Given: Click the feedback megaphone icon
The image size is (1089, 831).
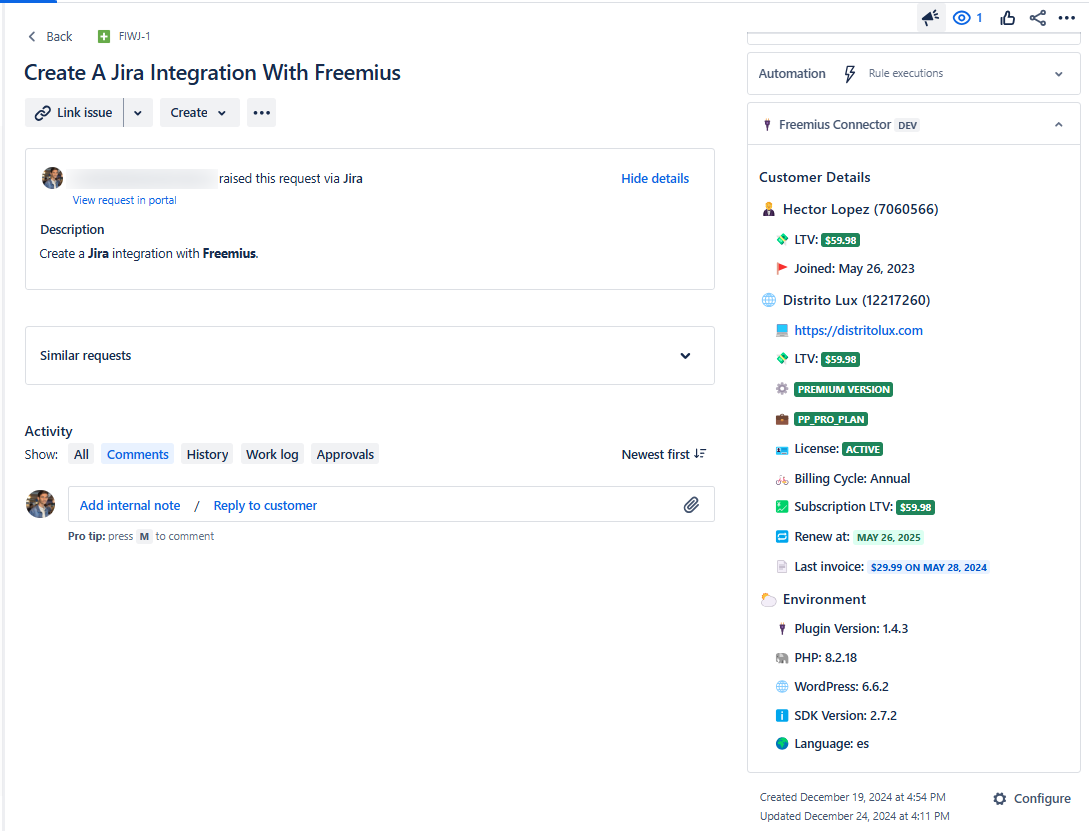Looking at the screenshot, I should (931, 18).
